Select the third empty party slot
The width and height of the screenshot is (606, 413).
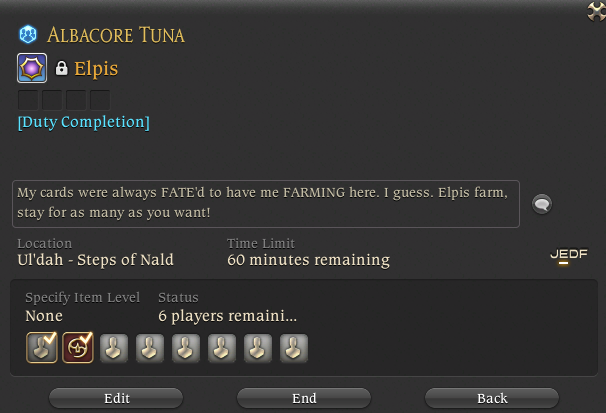click(x=114, y=348)
